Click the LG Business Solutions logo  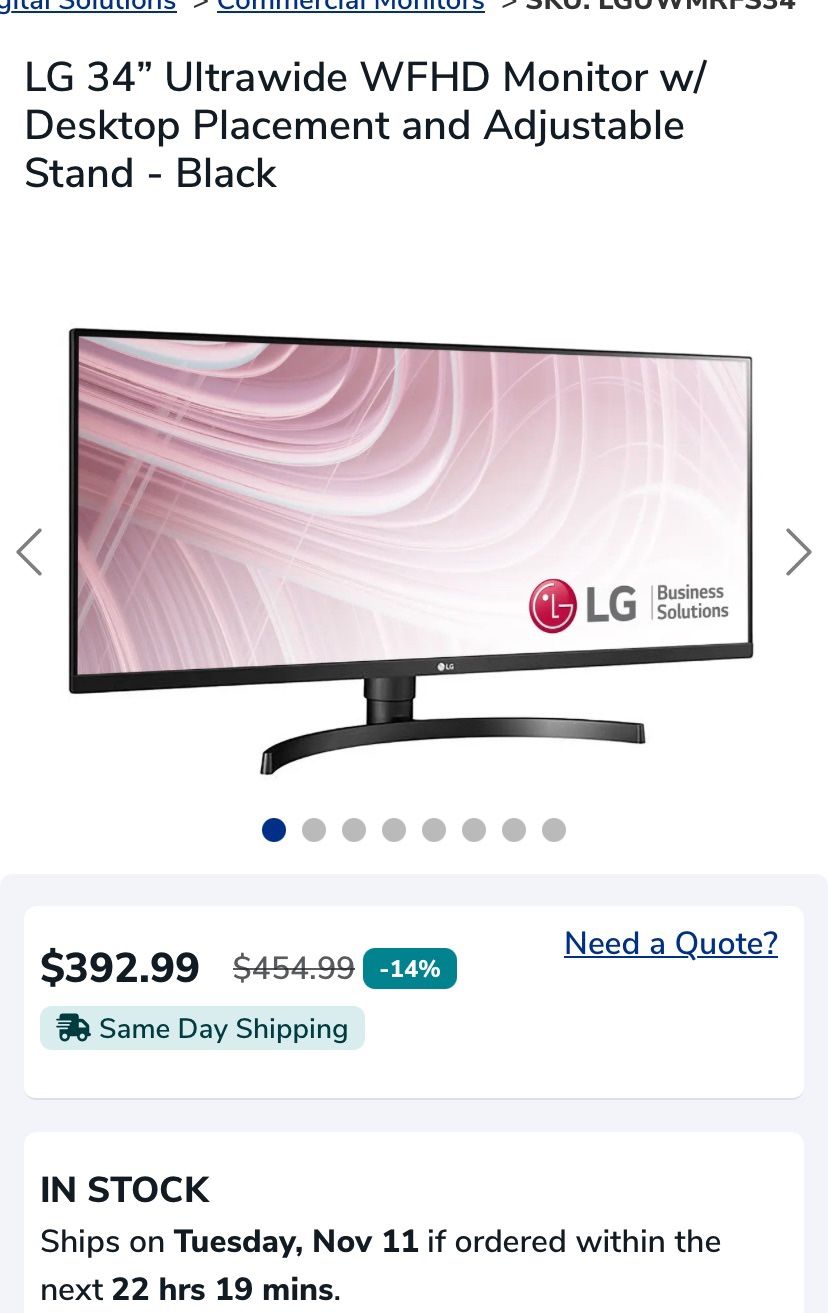click(x=629, y=604)
